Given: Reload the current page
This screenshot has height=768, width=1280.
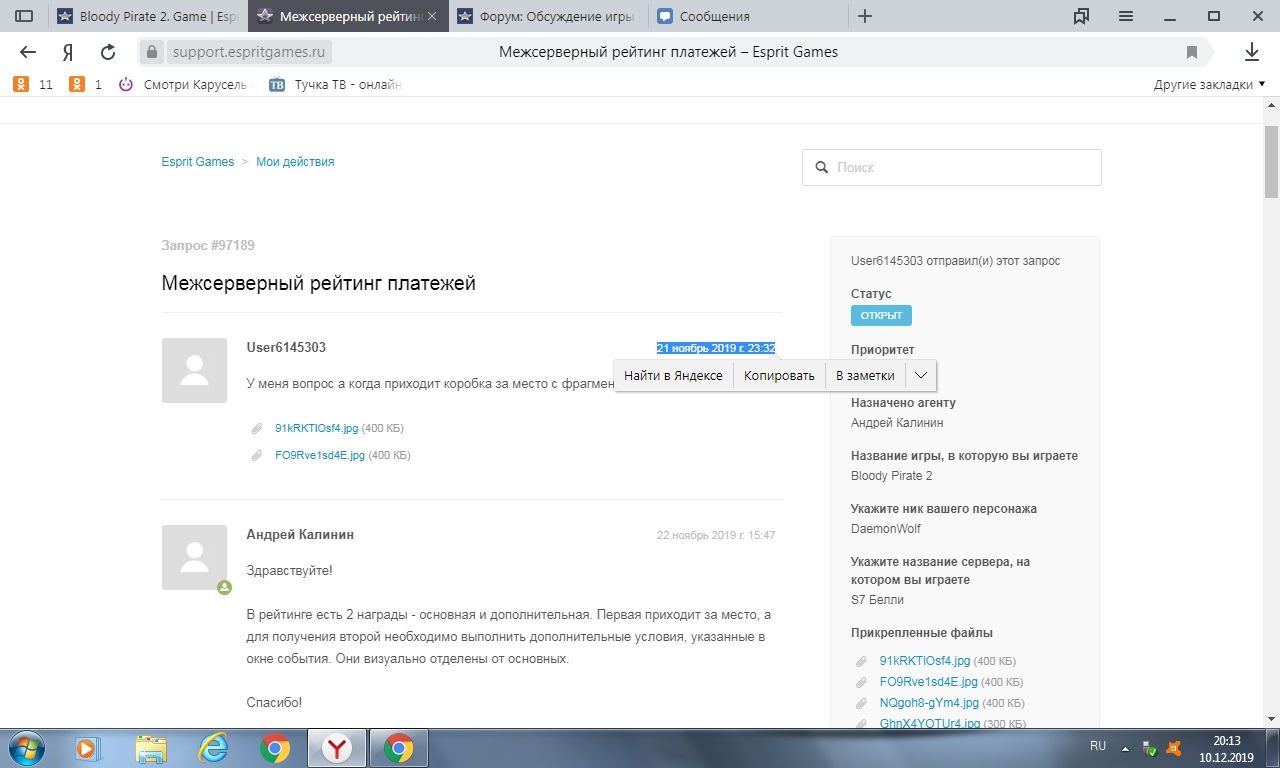Looking at the screenshot, I should coord(108,52).
